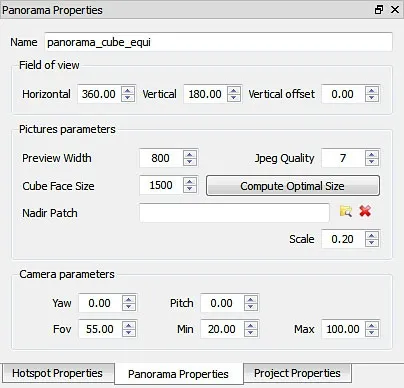404x388 pixels.
Task: Increase the Vertical field of view
Action: (x=234, y=90)
